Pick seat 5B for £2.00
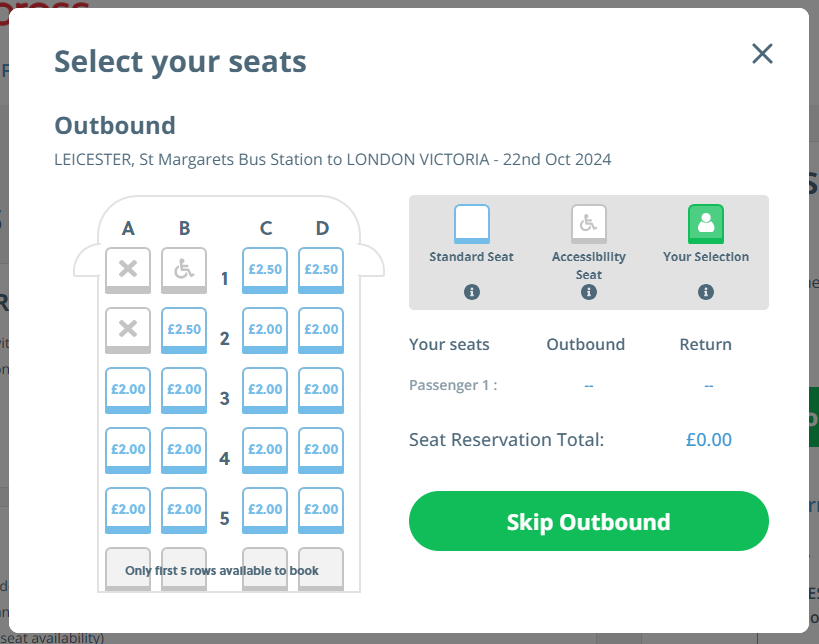Image resolution: width=819 pixels, height=644 pixels. (x=184, y=509)
